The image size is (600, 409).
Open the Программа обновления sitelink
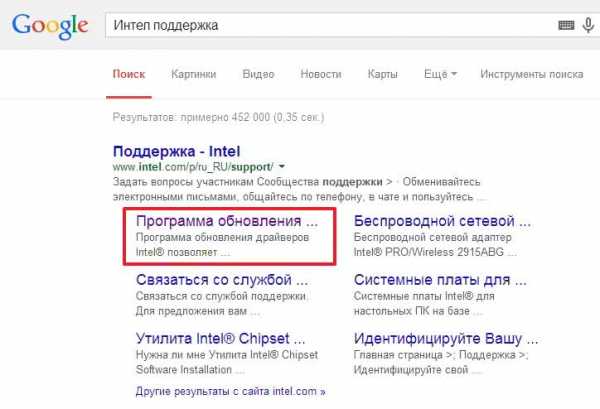(x=227, y=221)
